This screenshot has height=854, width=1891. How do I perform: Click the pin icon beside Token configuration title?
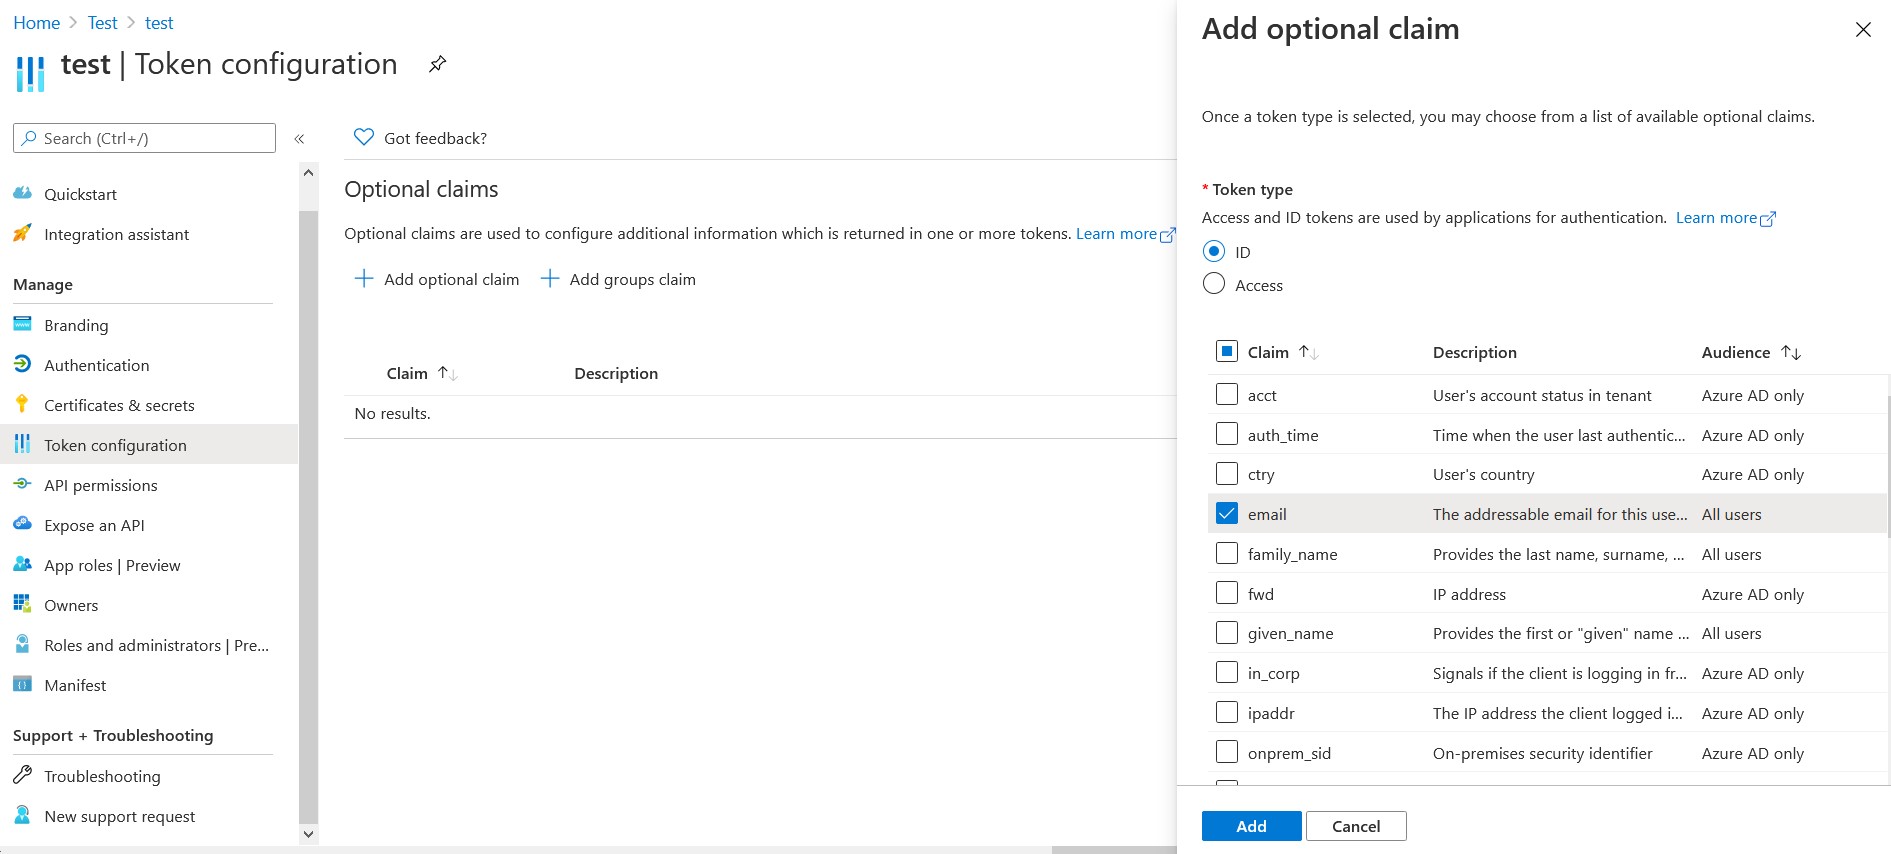[x=437, y=65]
